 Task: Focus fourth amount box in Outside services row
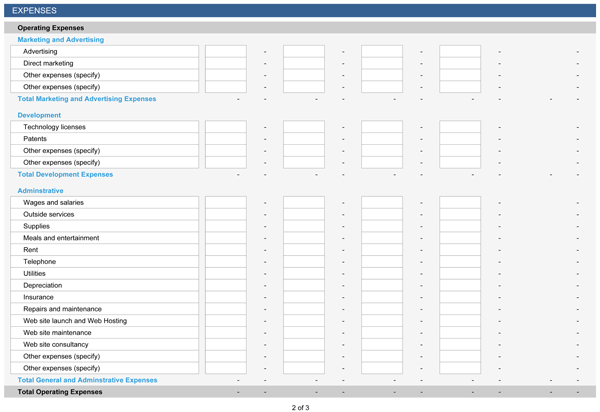pos(460,215)
